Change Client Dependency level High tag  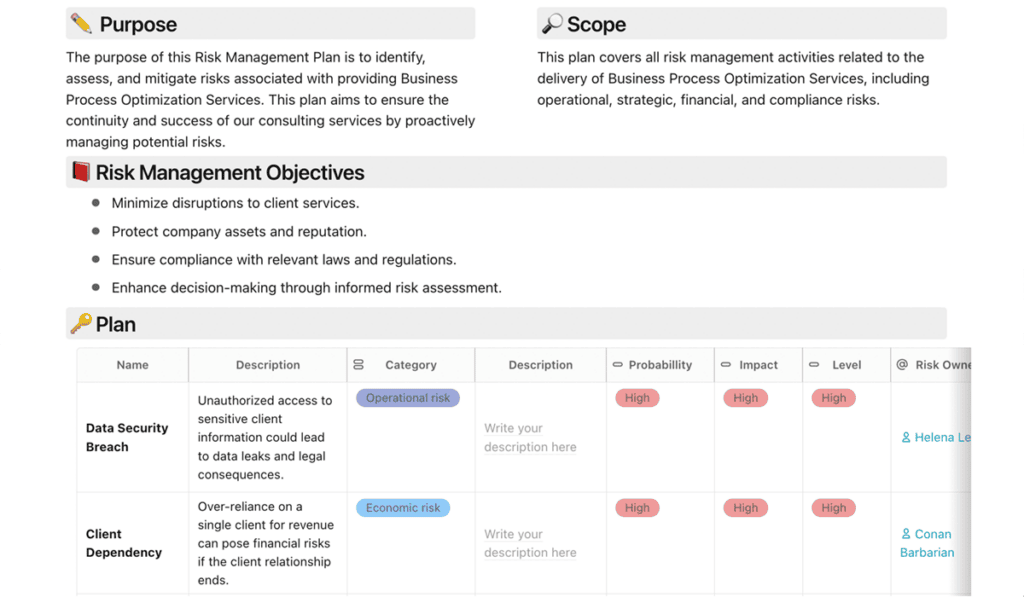(x=833, y=508)
